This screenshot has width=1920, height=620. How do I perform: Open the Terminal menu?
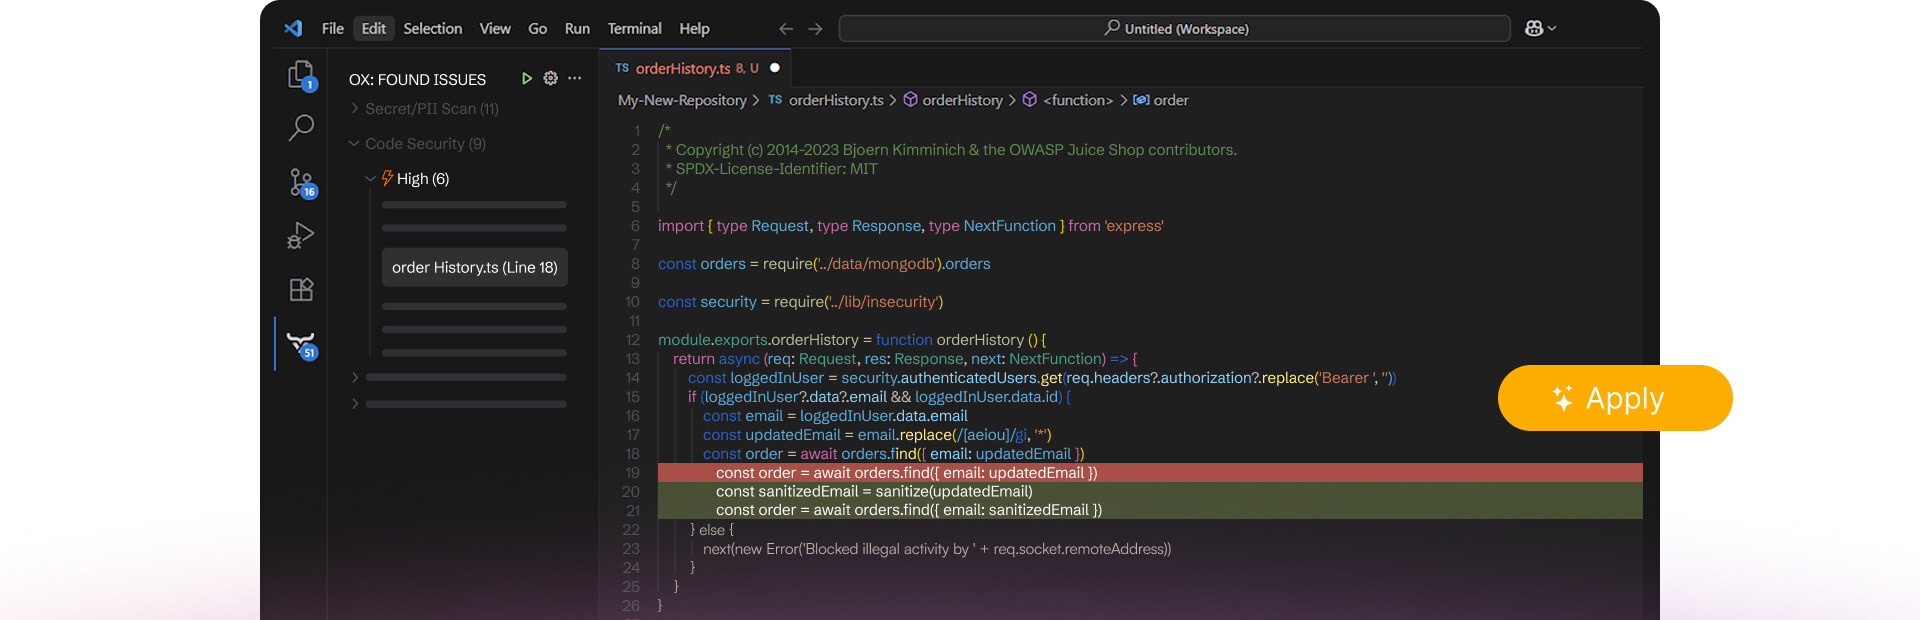(634, 29)
